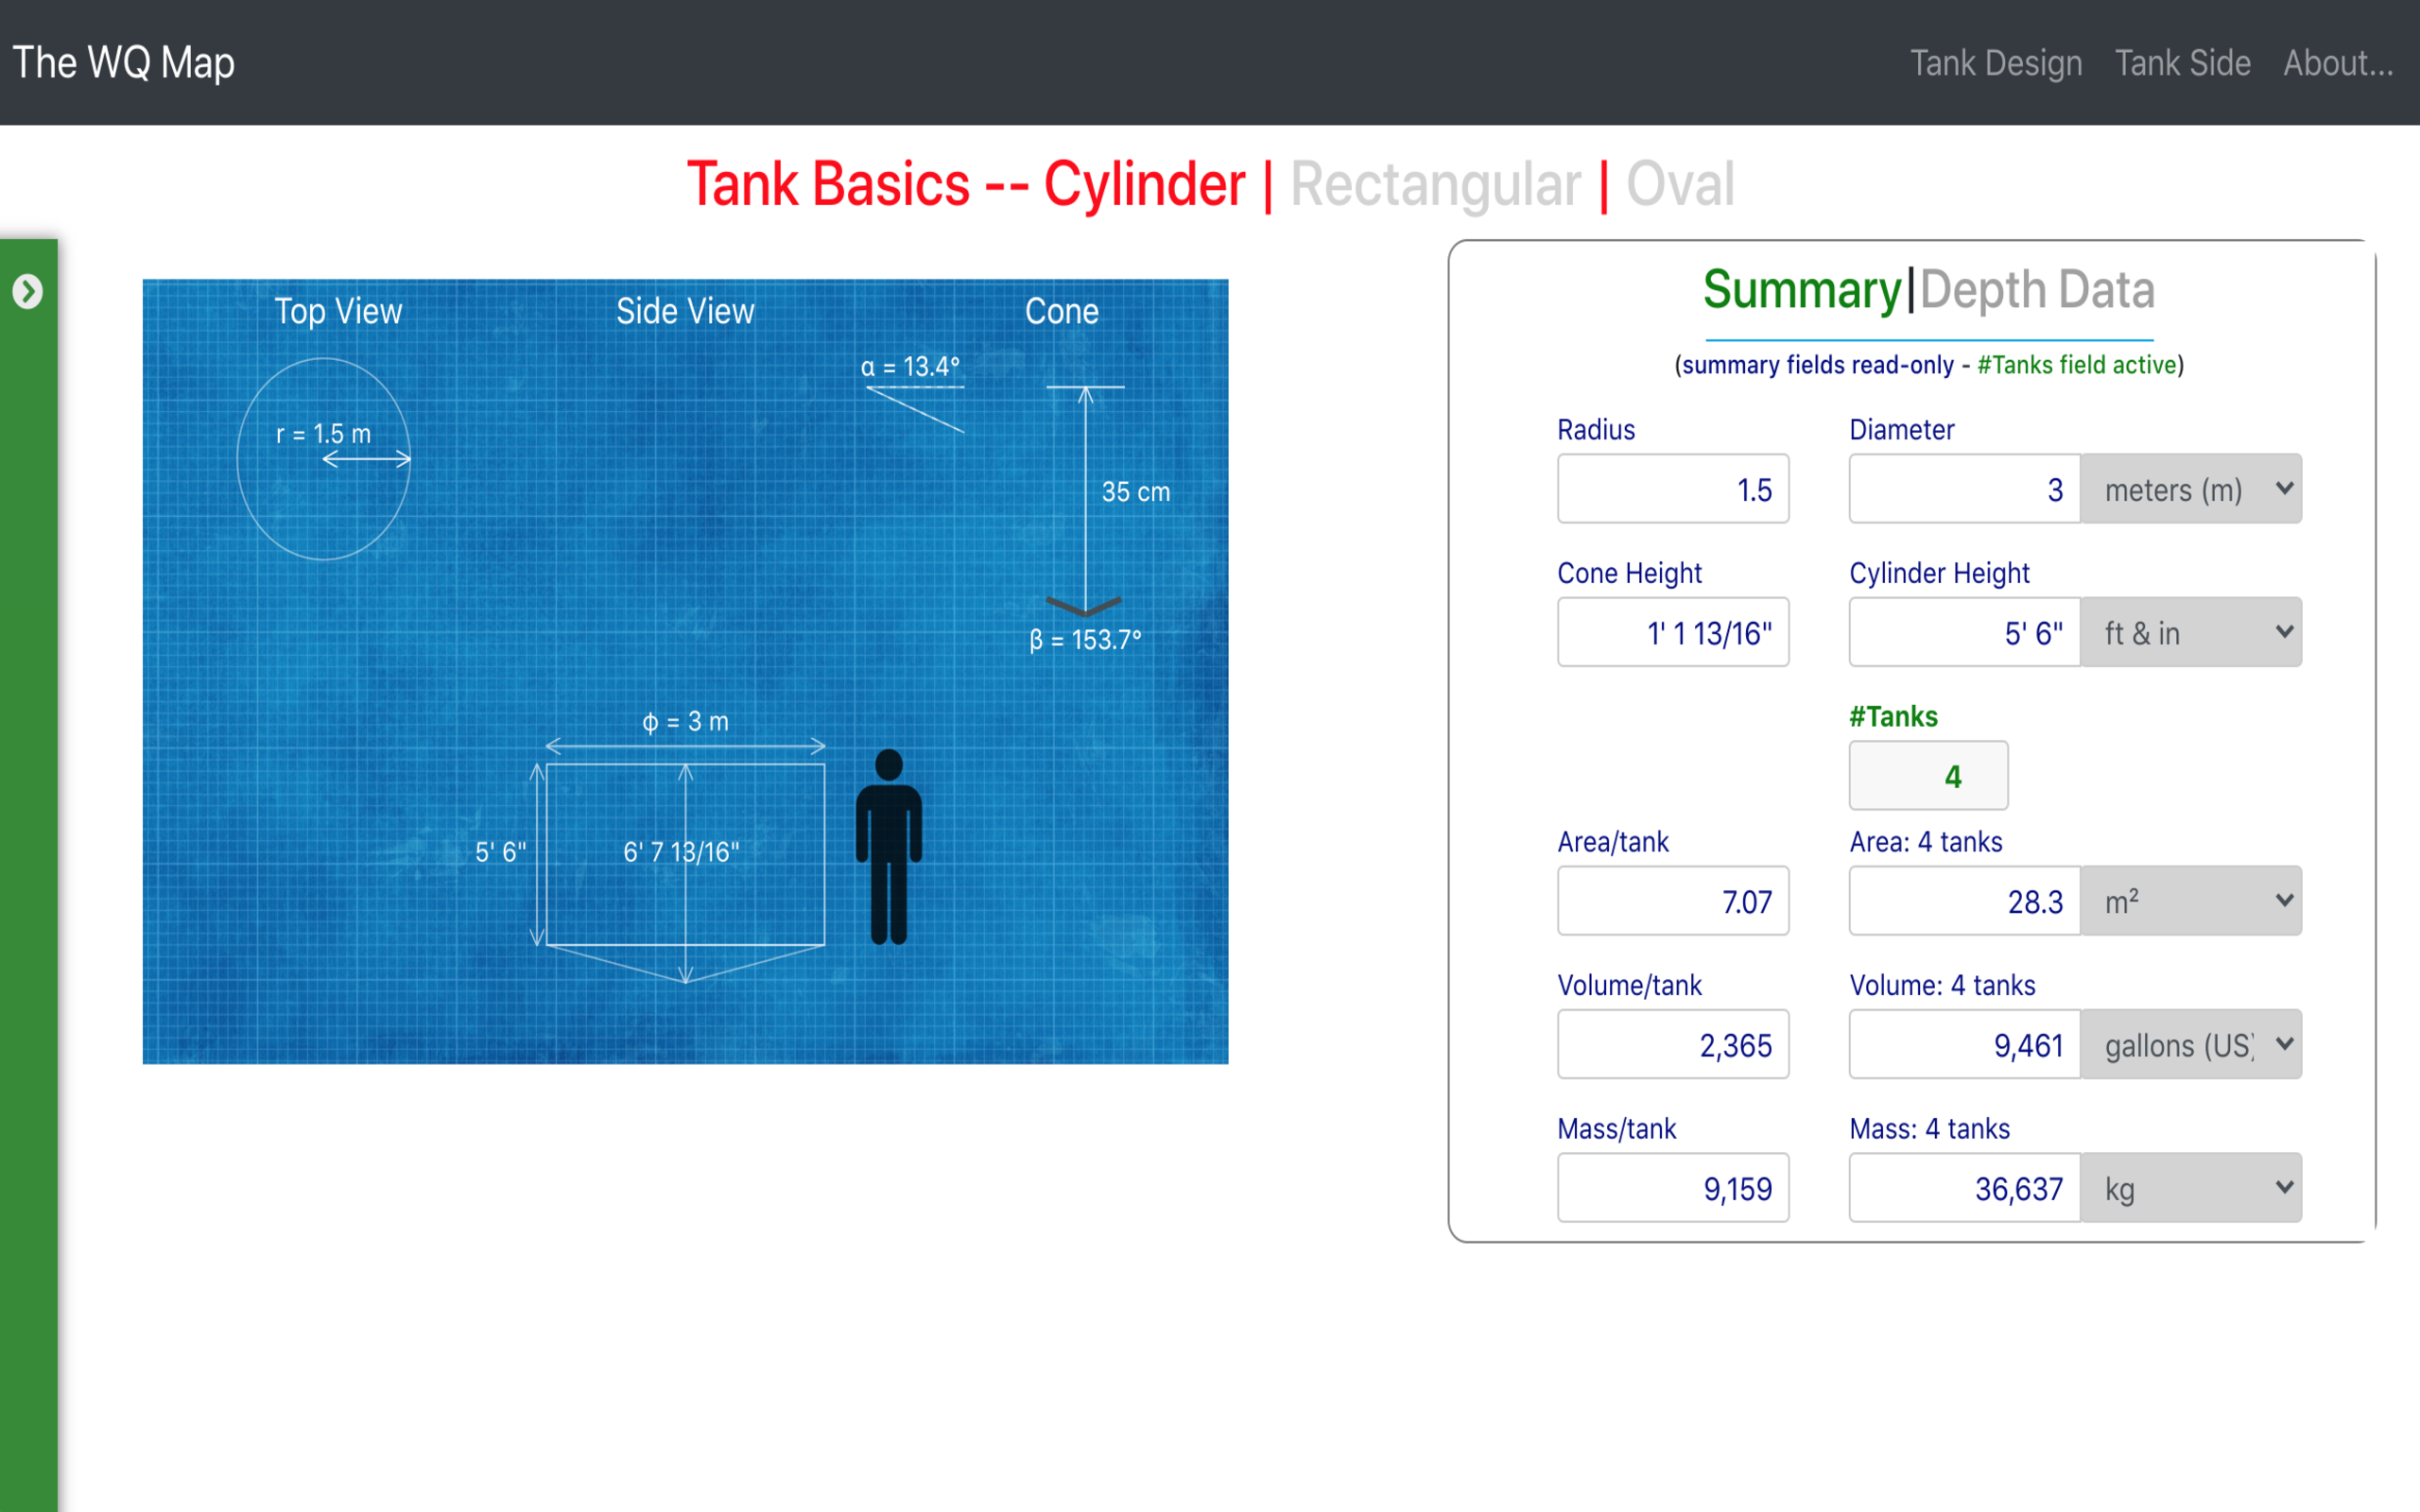
Task: Click The WQ Map site title
Action: click(124, 63)
